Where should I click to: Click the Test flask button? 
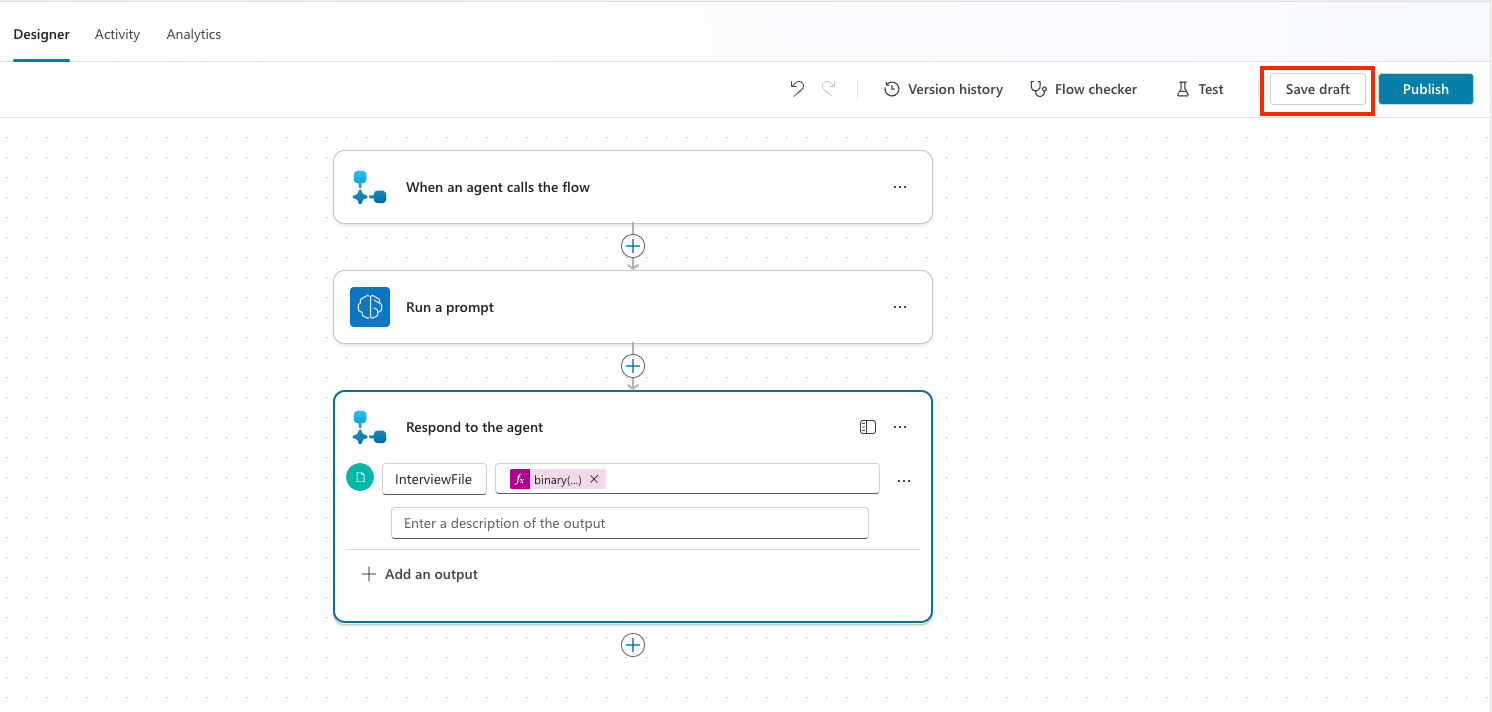(x=1200, y=89)
